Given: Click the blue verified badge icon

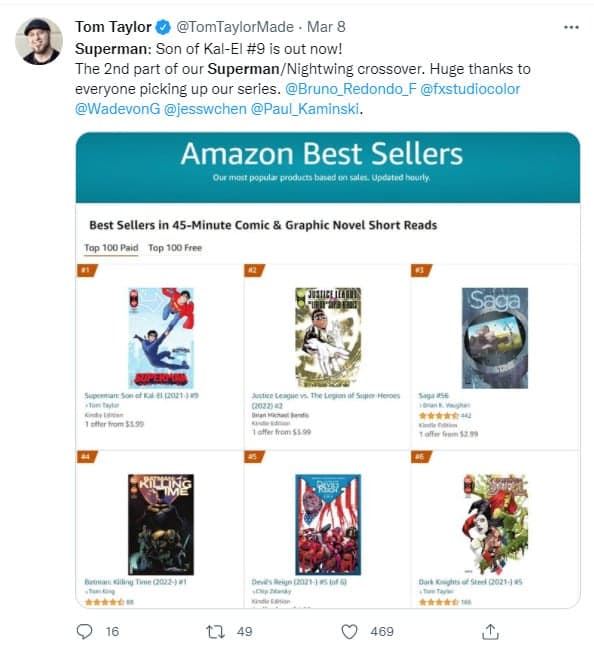Looking at the screenshot, I should [163, 27].
